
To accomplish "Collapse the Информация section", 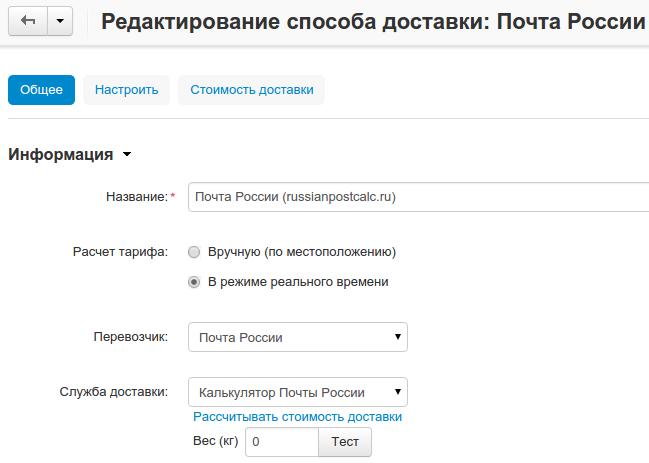I will (70, 154).
